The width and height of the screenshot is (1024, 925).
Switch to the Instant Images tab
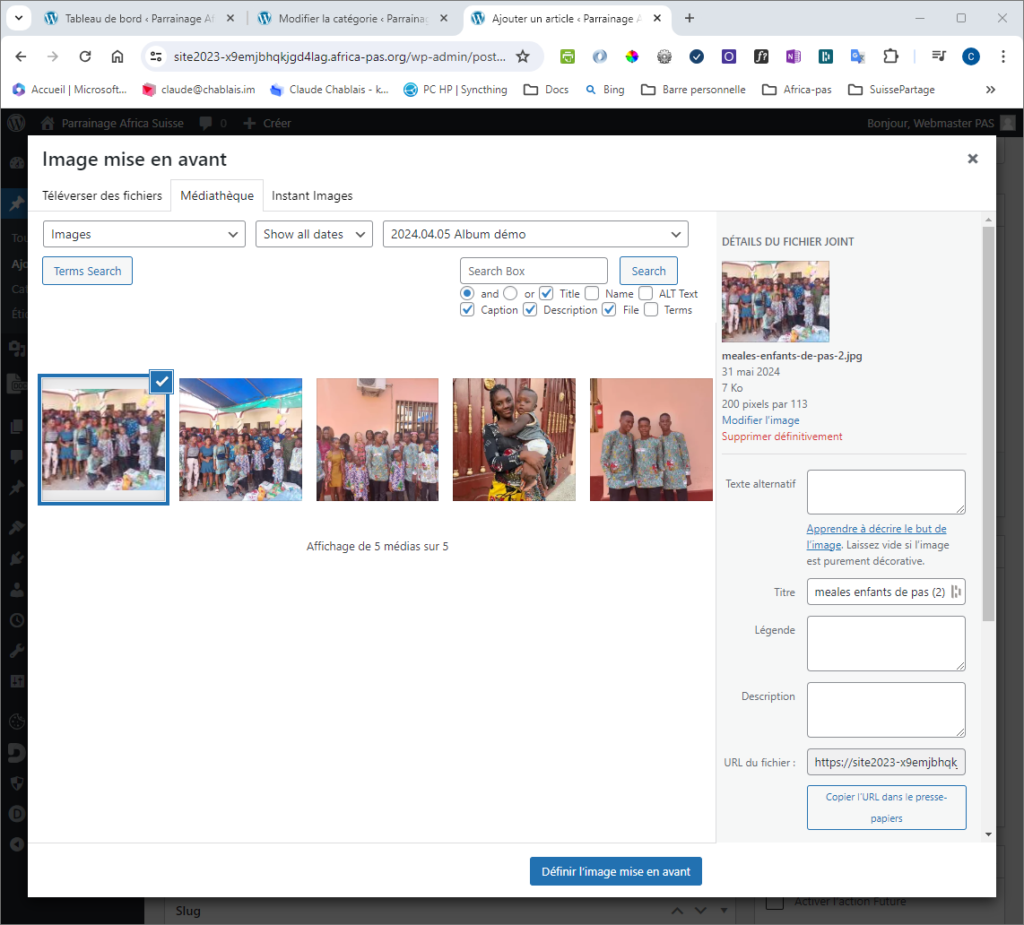312,196
